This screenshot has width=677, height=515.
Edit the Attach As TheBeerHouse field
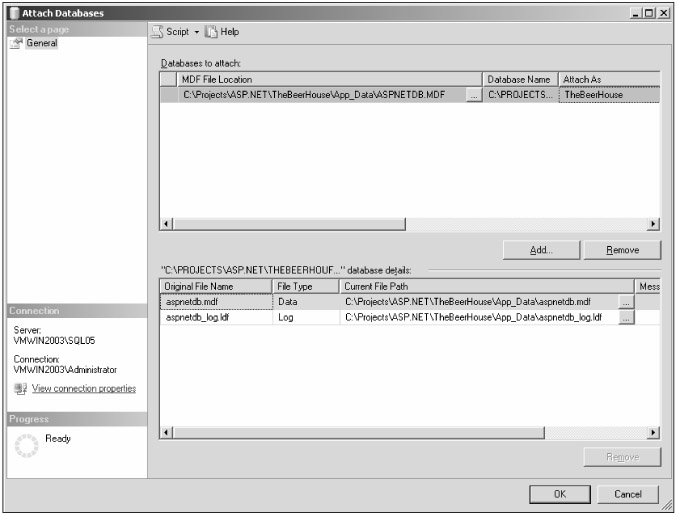pos(608,95)
